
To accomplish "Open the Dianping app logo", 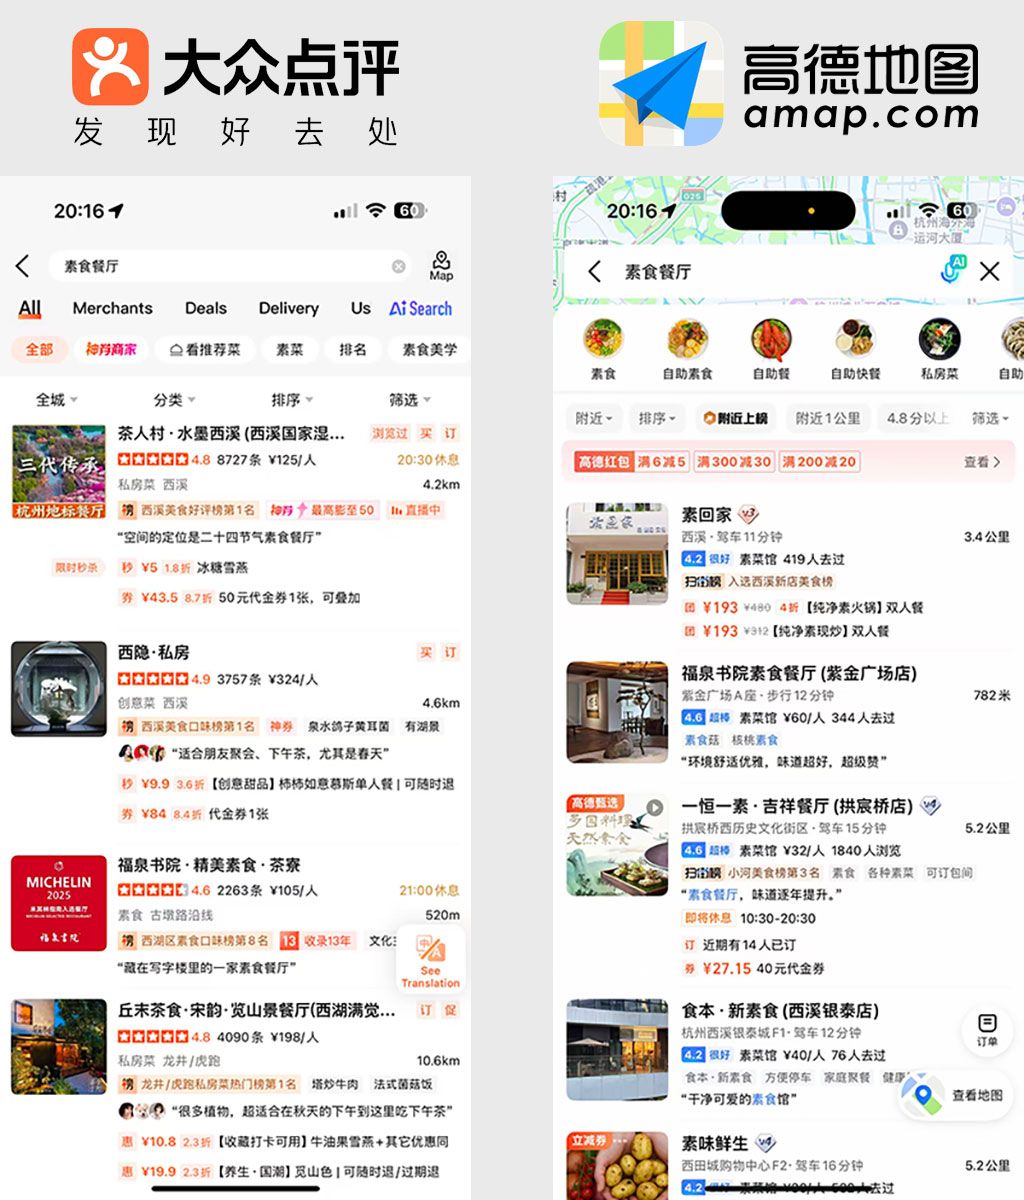I will pos(110,67).
